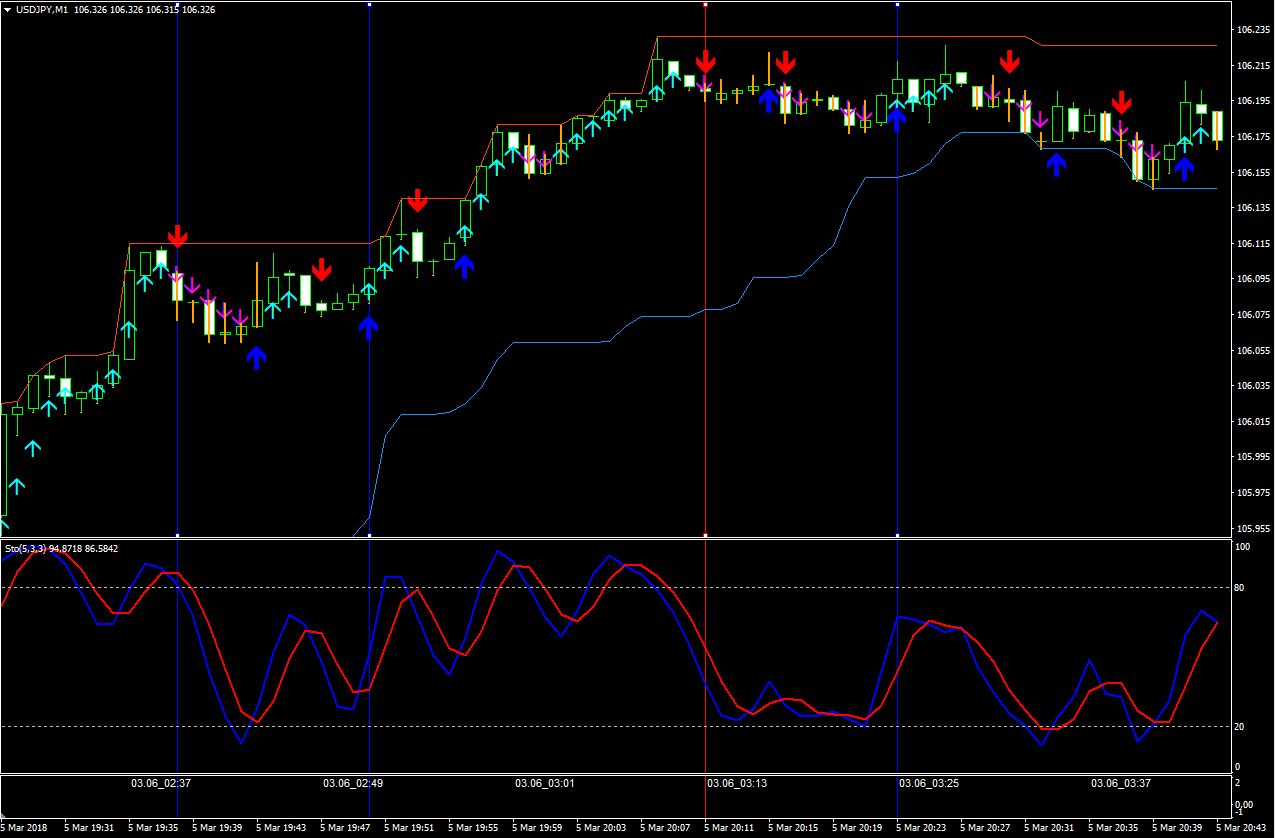Click the 106.235 price scale label

pyautogui.click(x=1252, y=30)
